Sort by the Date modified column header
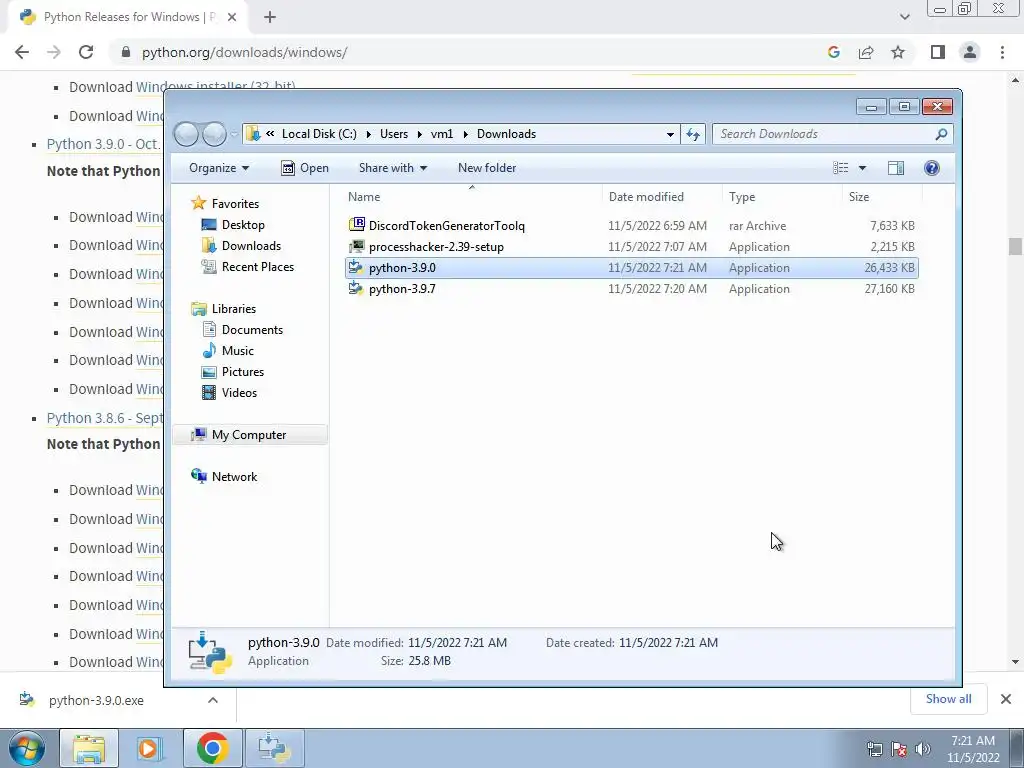This screenshot has width=1024, height=768. click(662, 197)
